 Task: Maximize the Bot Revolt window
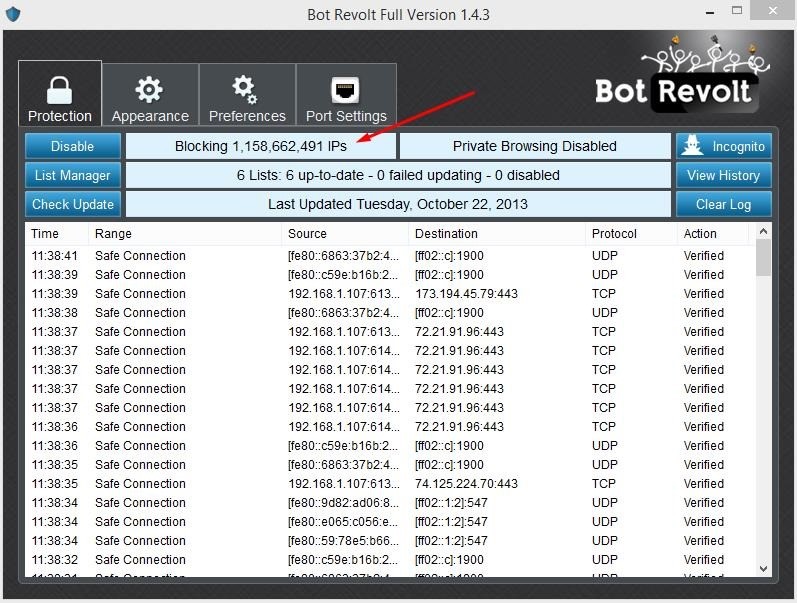[737, 11]
